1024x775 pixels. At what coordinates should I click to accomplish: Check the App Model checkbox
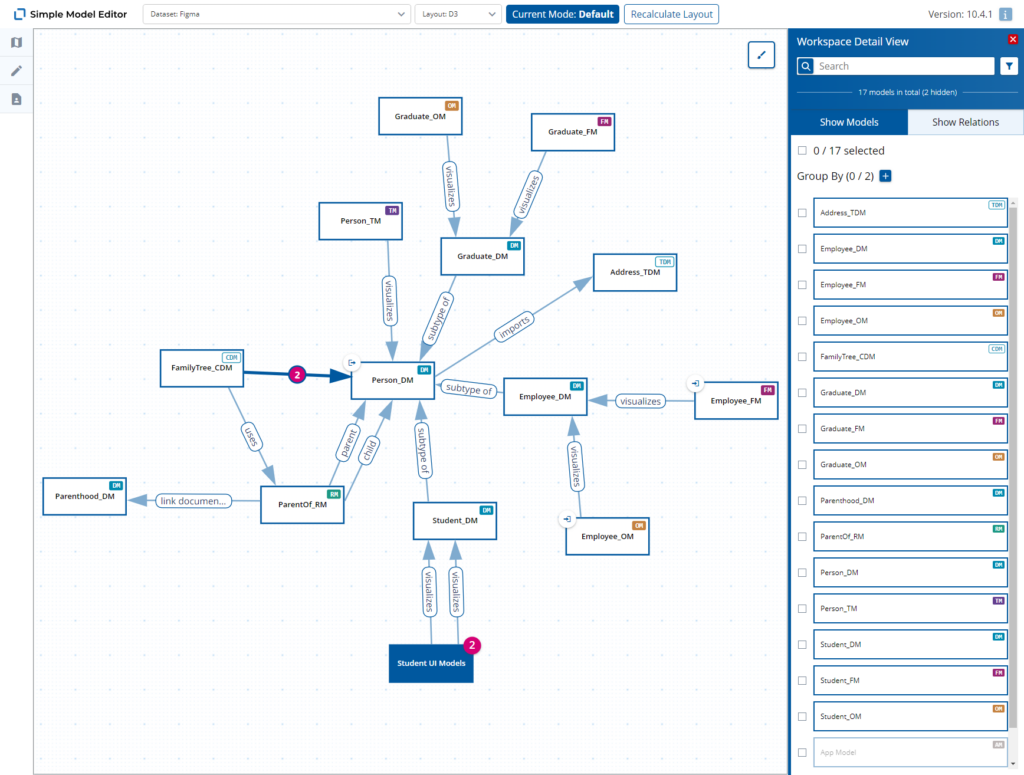802,752
